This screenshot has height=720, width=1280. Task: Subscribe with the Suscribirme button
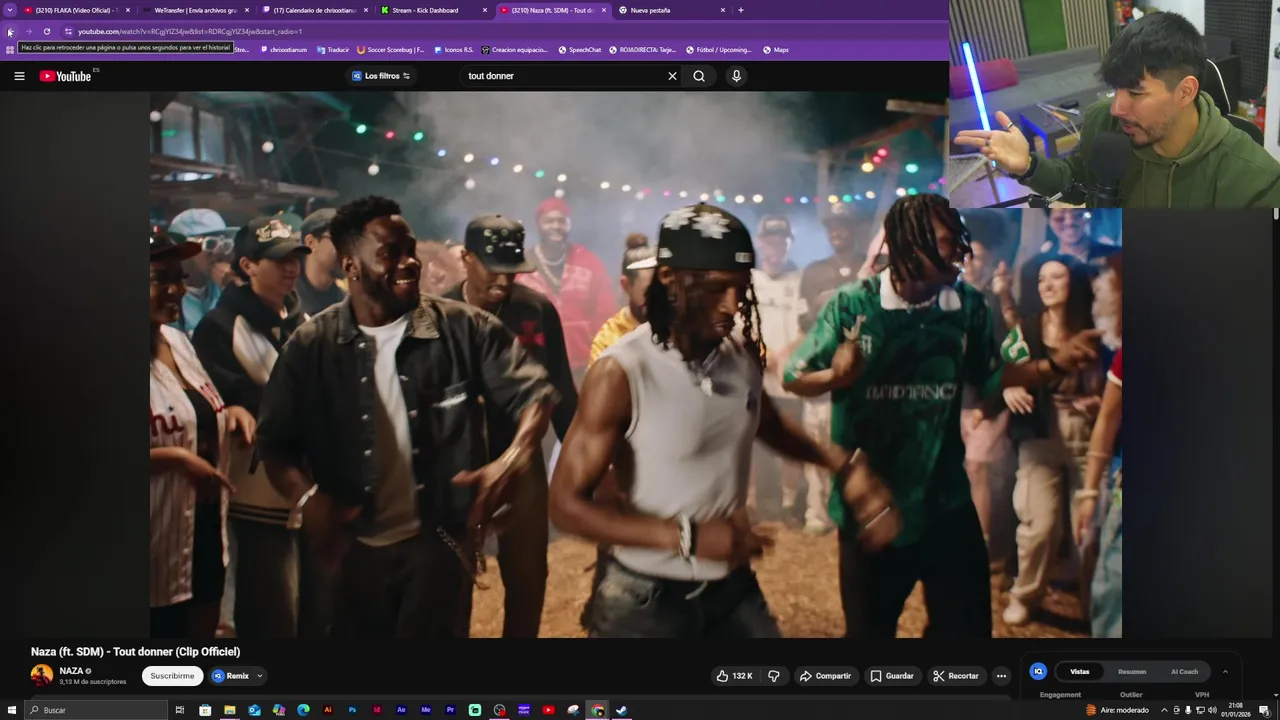(x=172, y=676)
